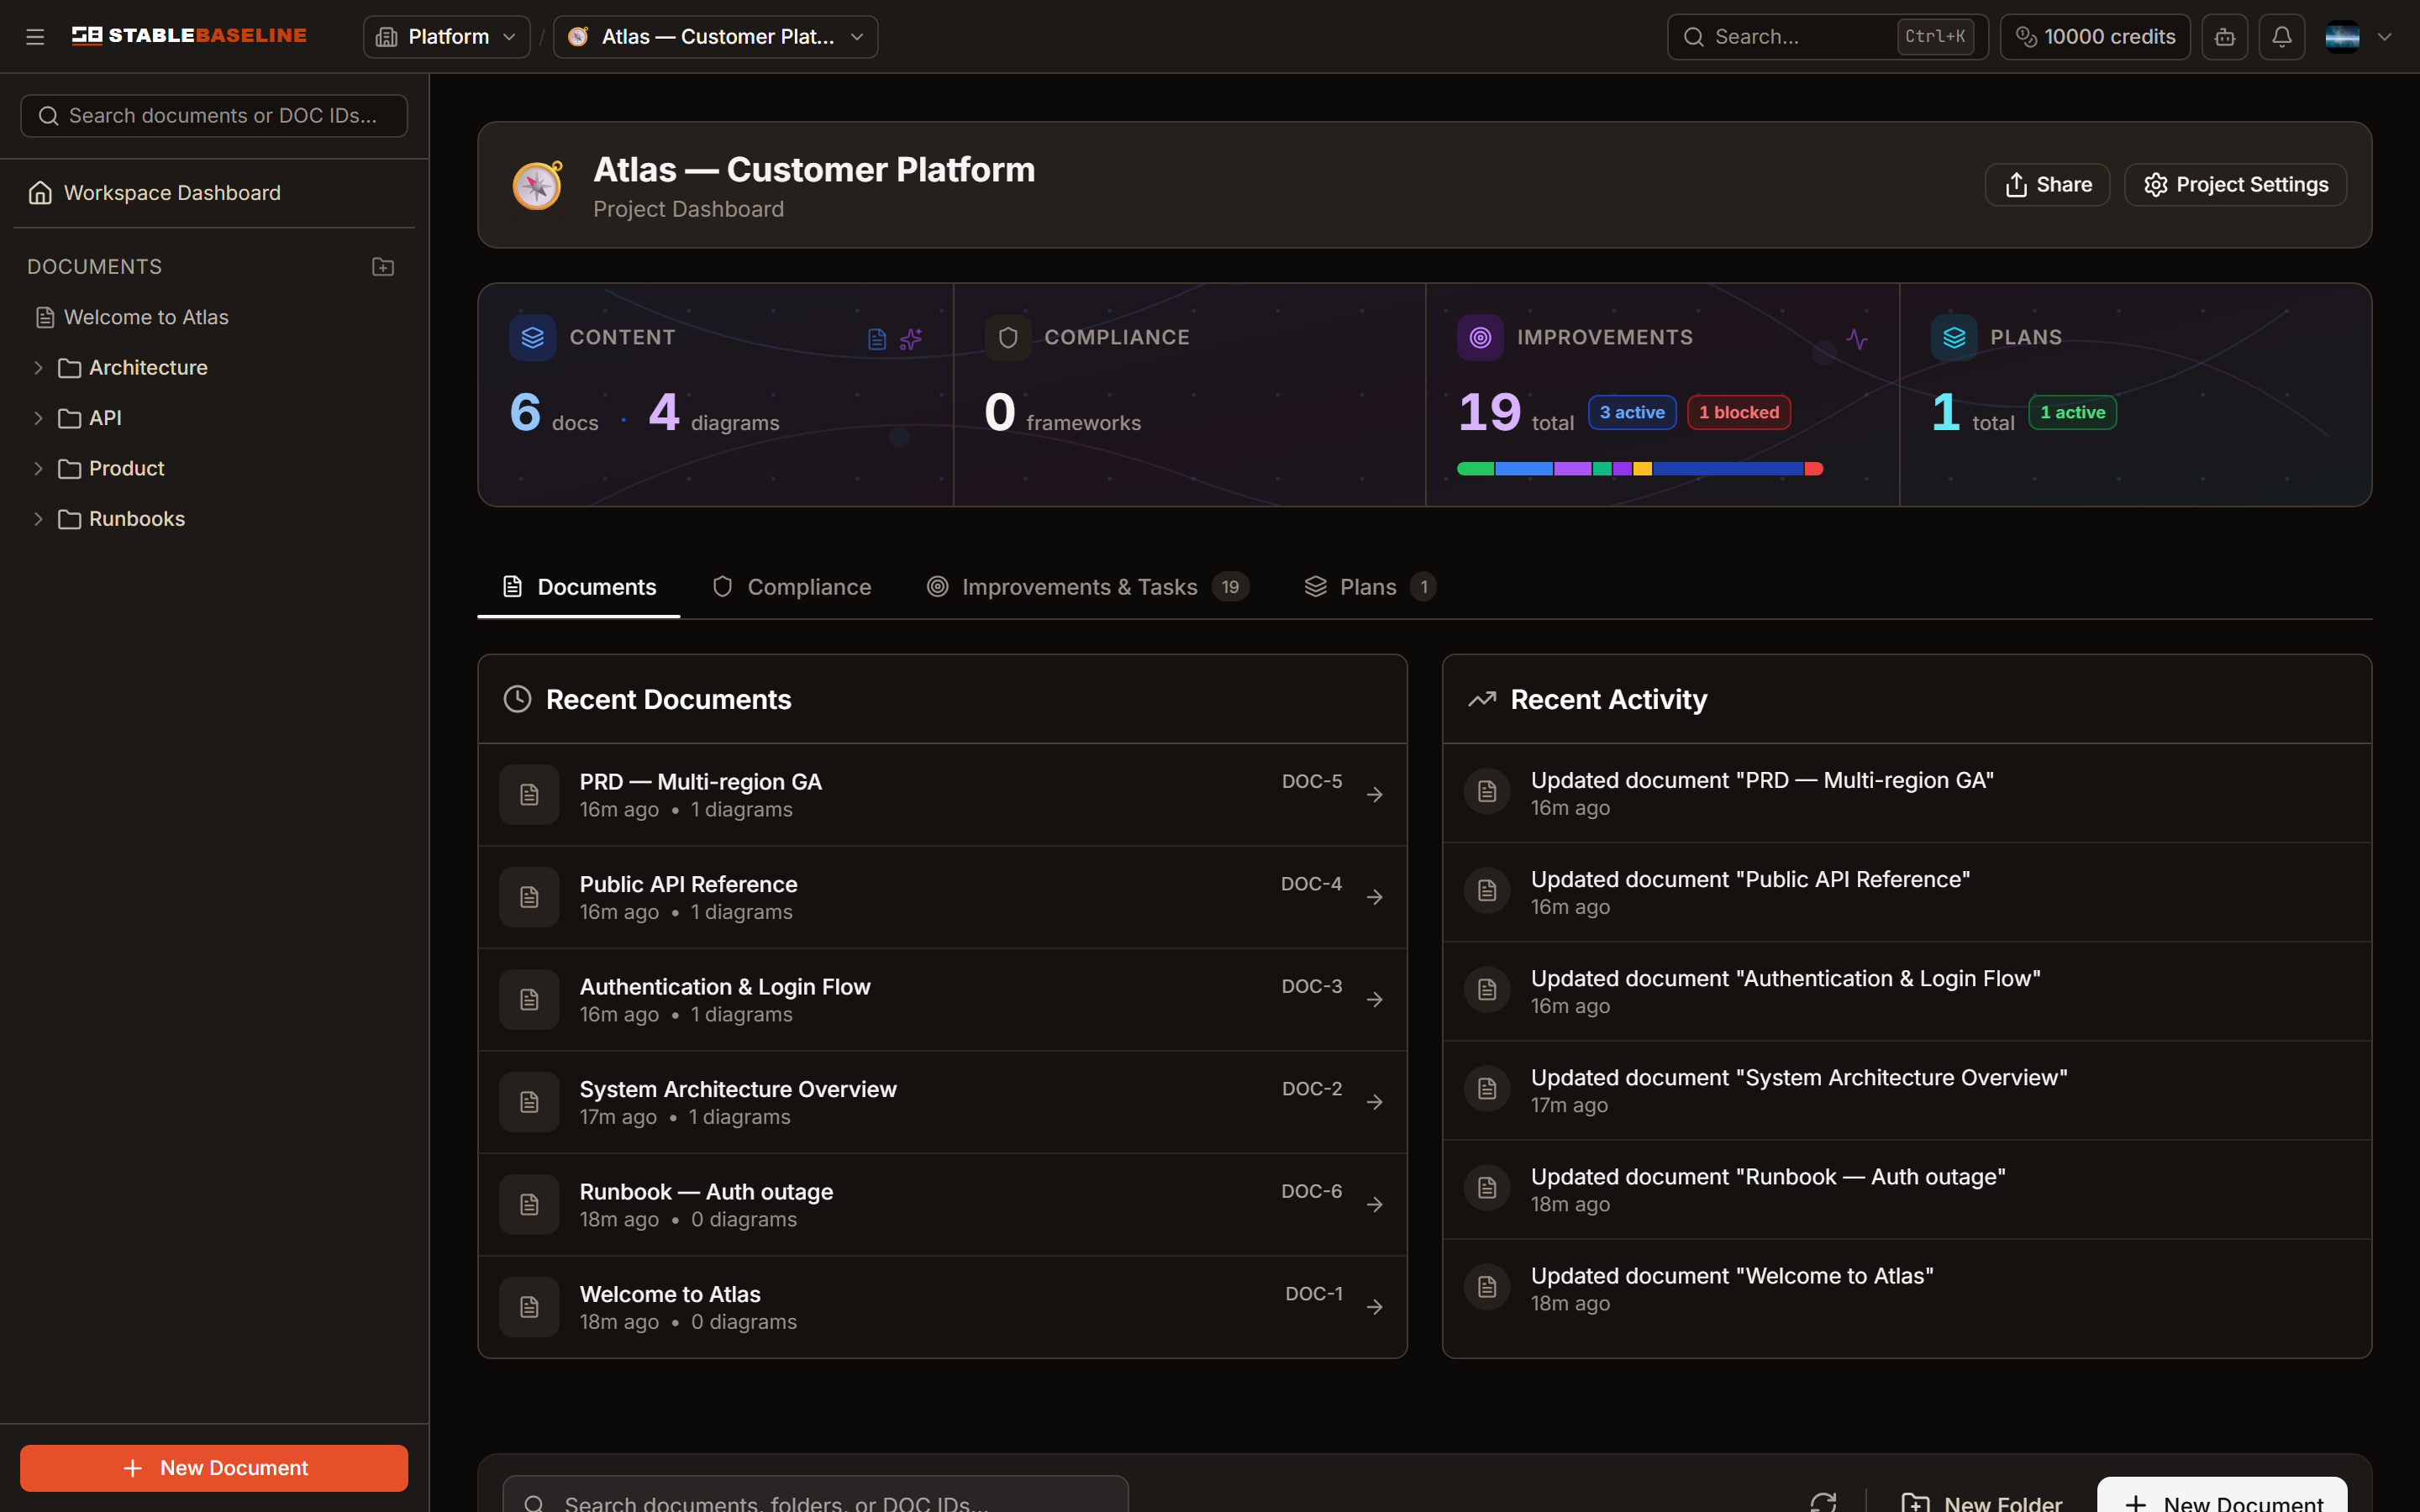2420x1512 pixels.
Task: Click DOC-5 identifier label
Action: click(1312, 781)
